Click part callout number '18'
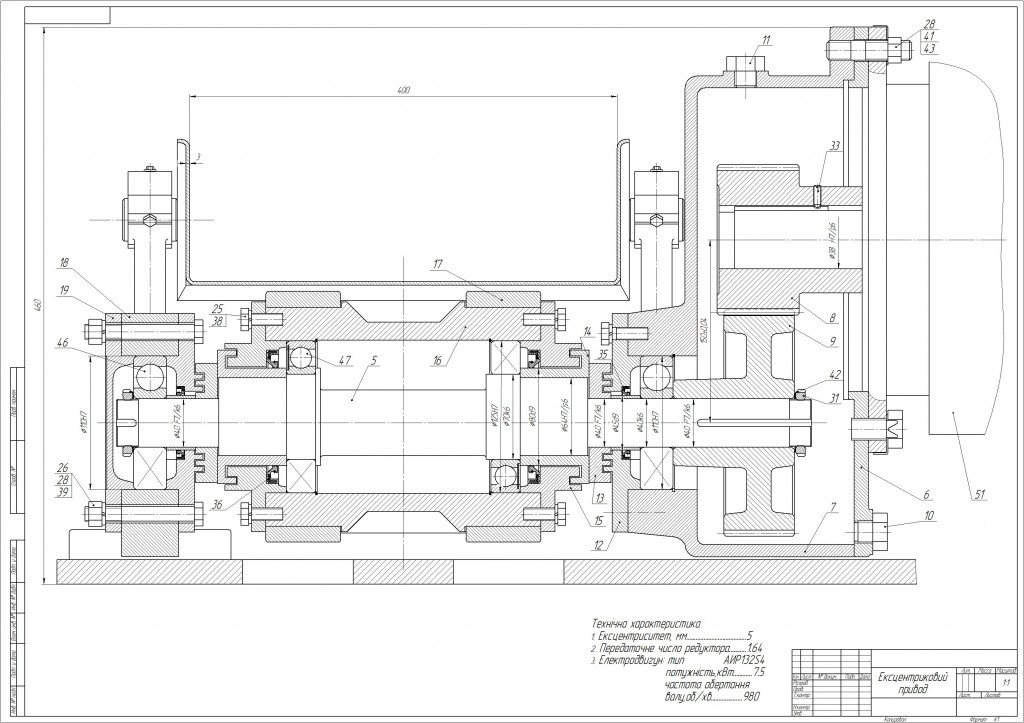This screenshot has height=723, width=1024. (63, 263)
